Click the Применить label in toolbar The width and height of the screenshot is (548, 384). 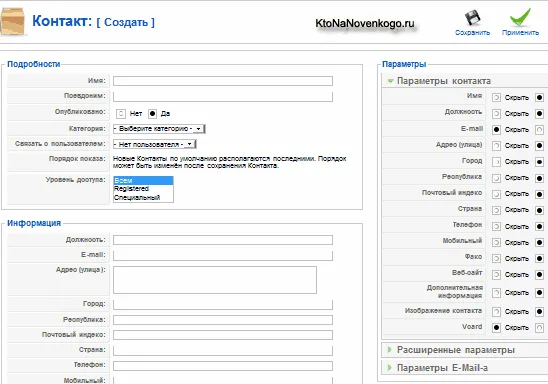point(520,32)
